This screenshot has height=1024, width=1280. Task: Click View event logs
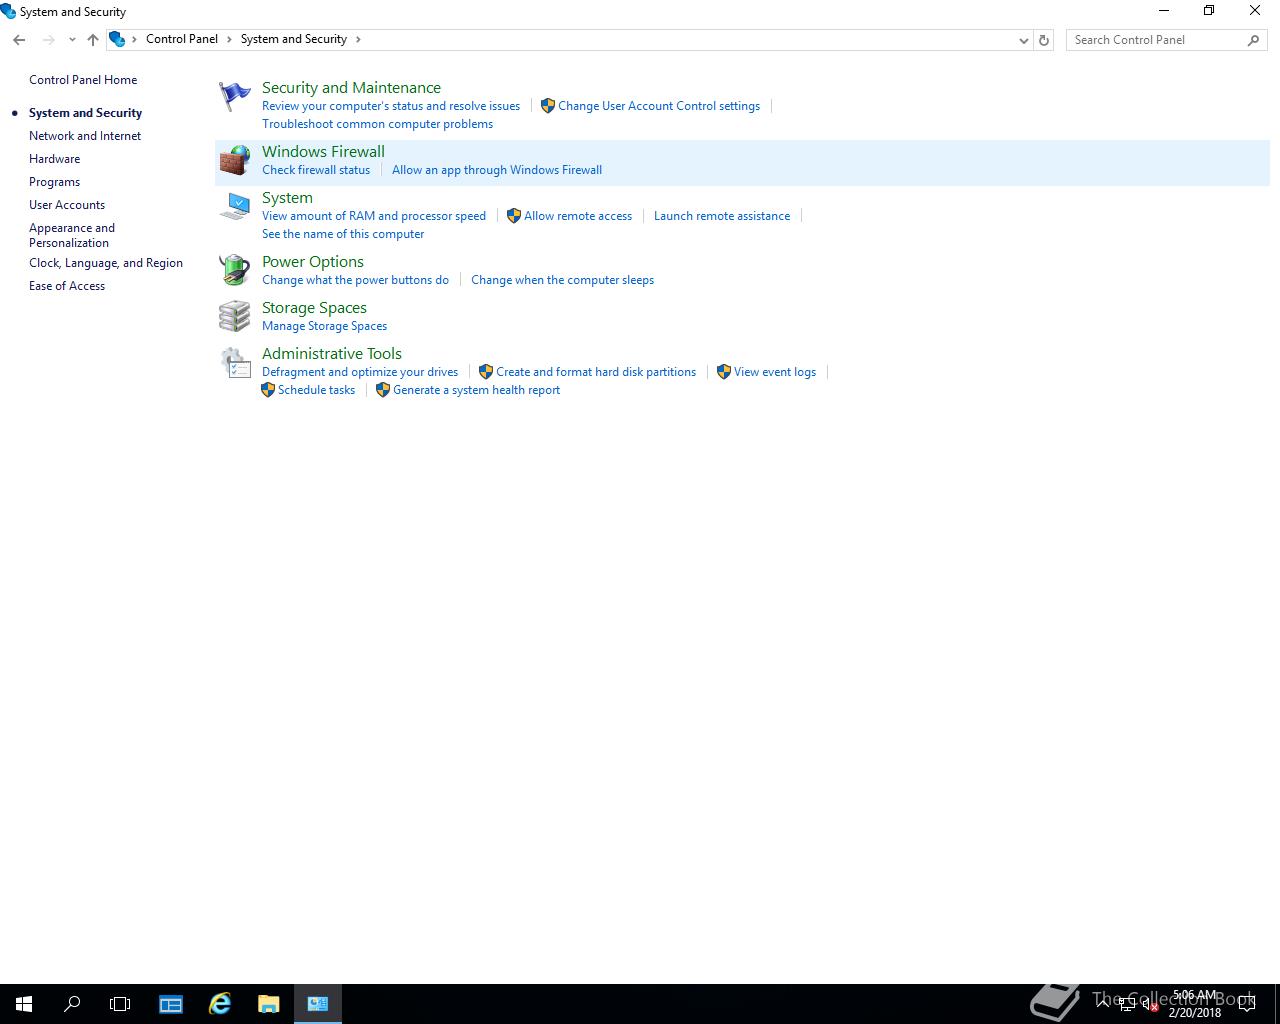[x=775, y=372]
